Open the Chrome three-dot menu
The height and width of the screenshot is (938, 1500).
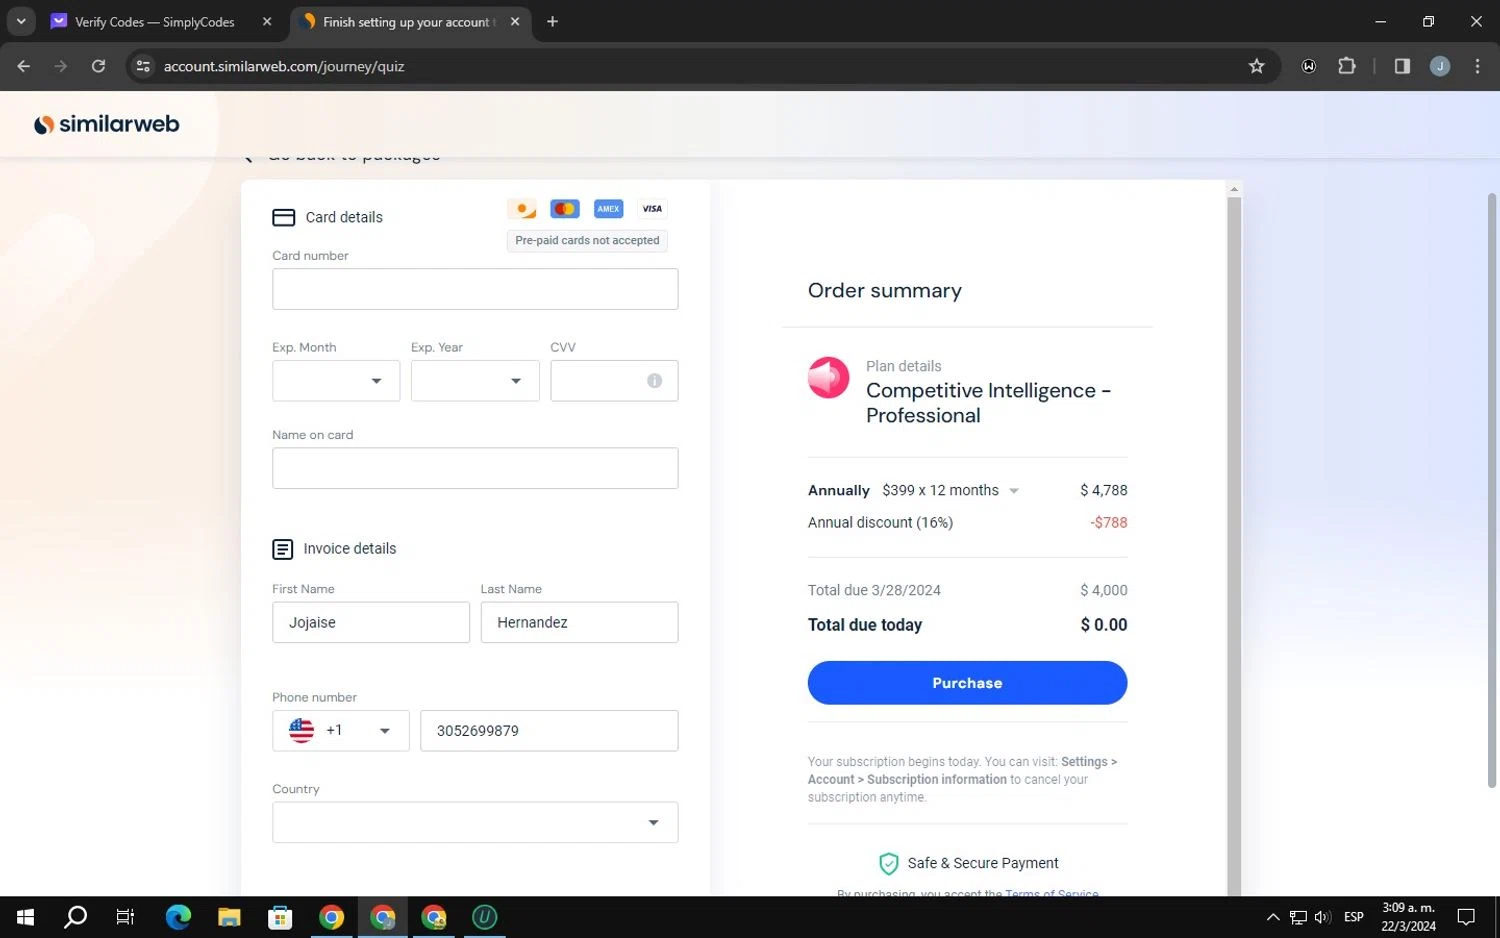[x=1477, y=66]
